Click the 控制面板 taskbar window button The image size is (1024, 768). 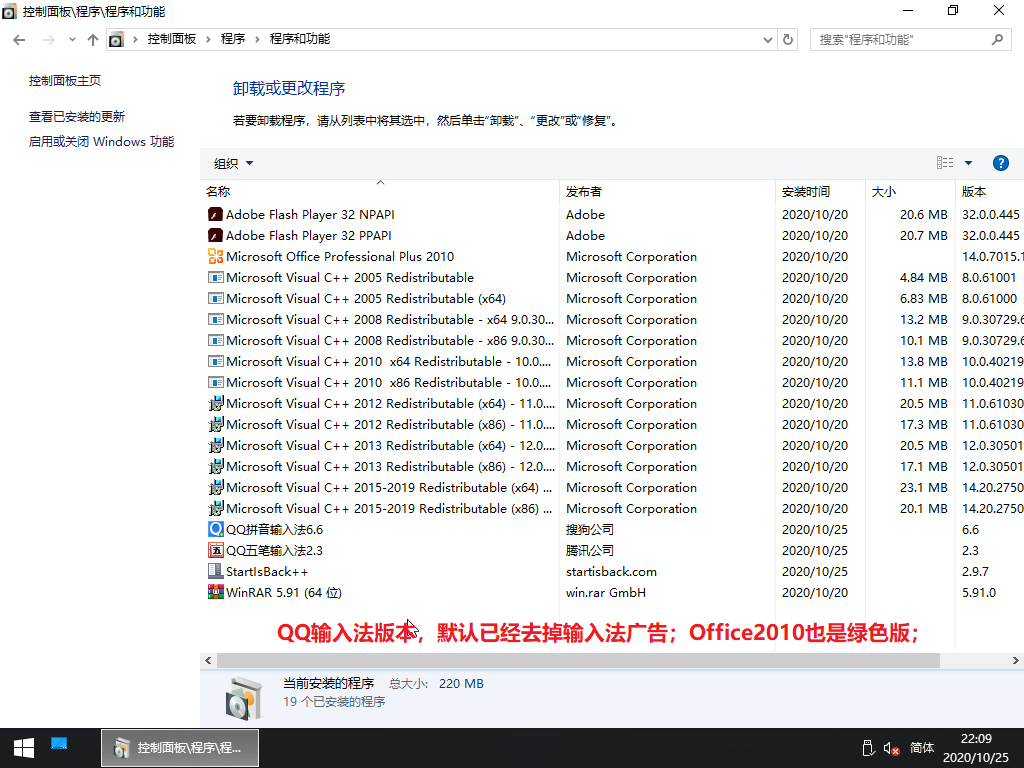pos(180,748)
